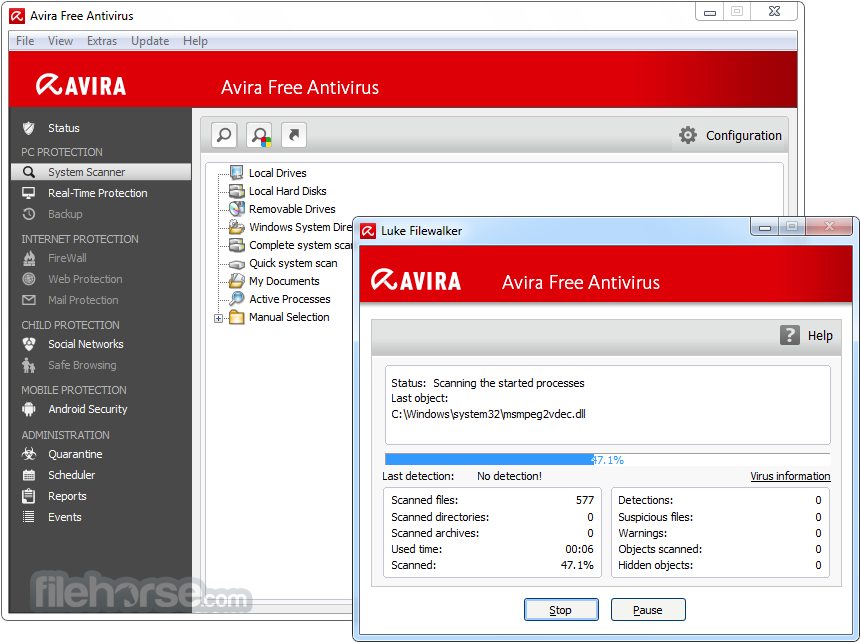Pause the running scan

click(647, 610)
